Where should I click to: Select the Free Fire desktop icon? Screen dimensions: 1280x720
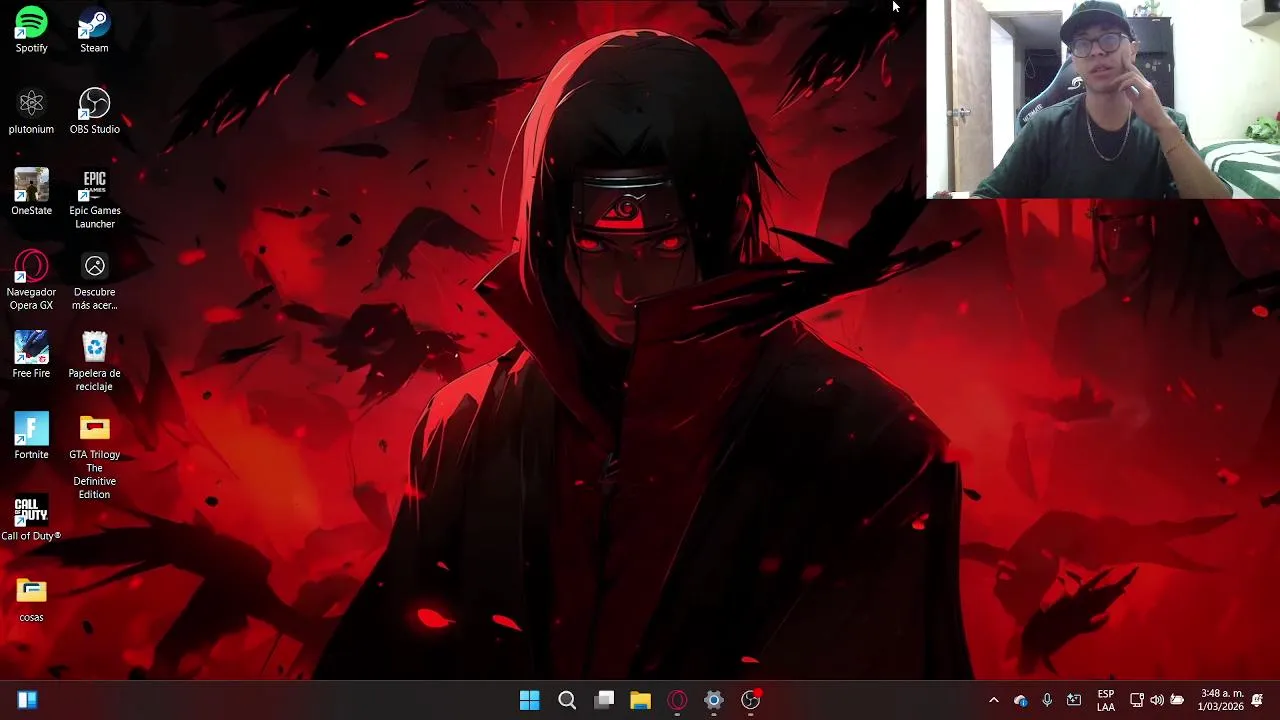[31, 355]
